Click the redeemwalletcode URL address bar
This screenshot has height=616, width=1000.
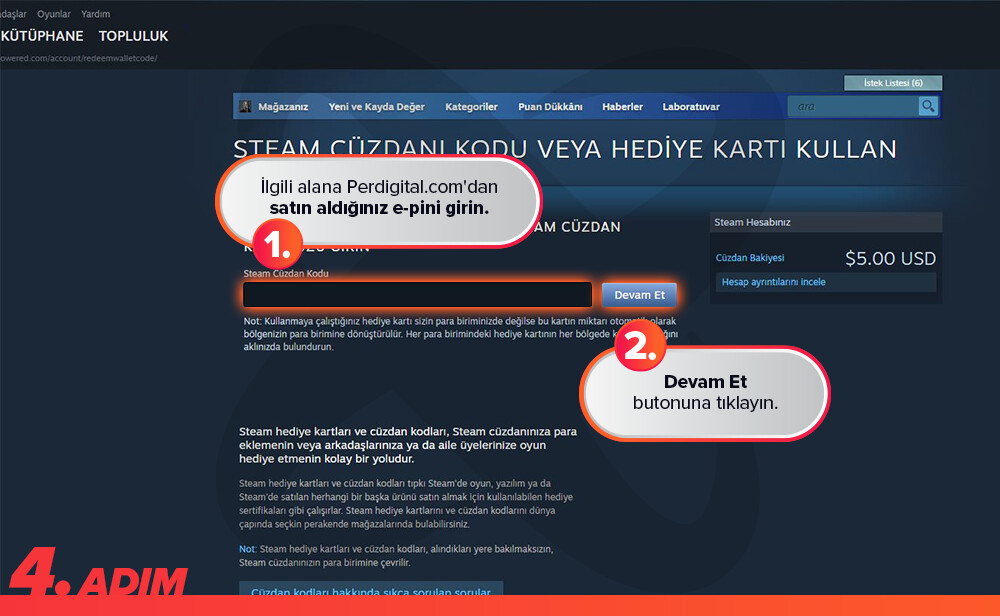click(x=80, y=58)
